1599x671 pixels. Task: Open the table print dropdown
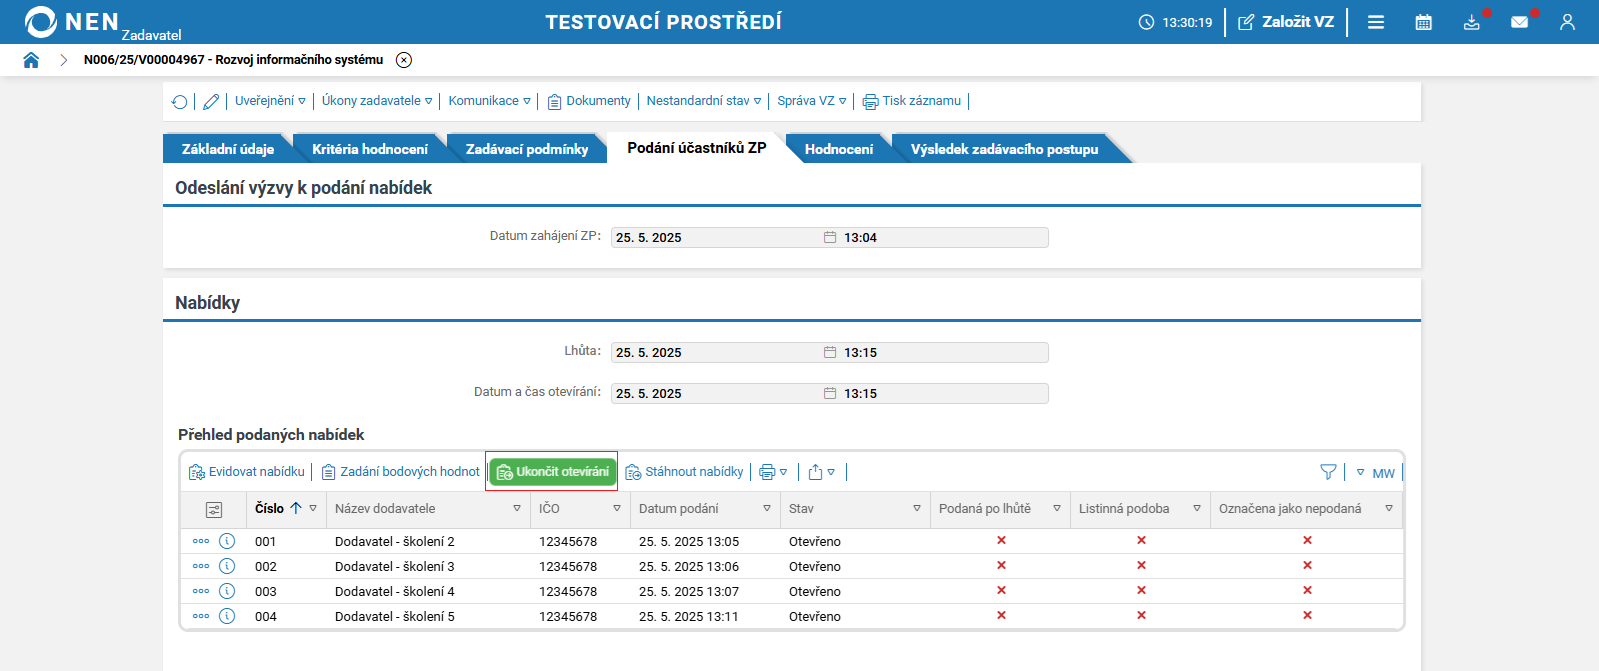coord(773,472)
